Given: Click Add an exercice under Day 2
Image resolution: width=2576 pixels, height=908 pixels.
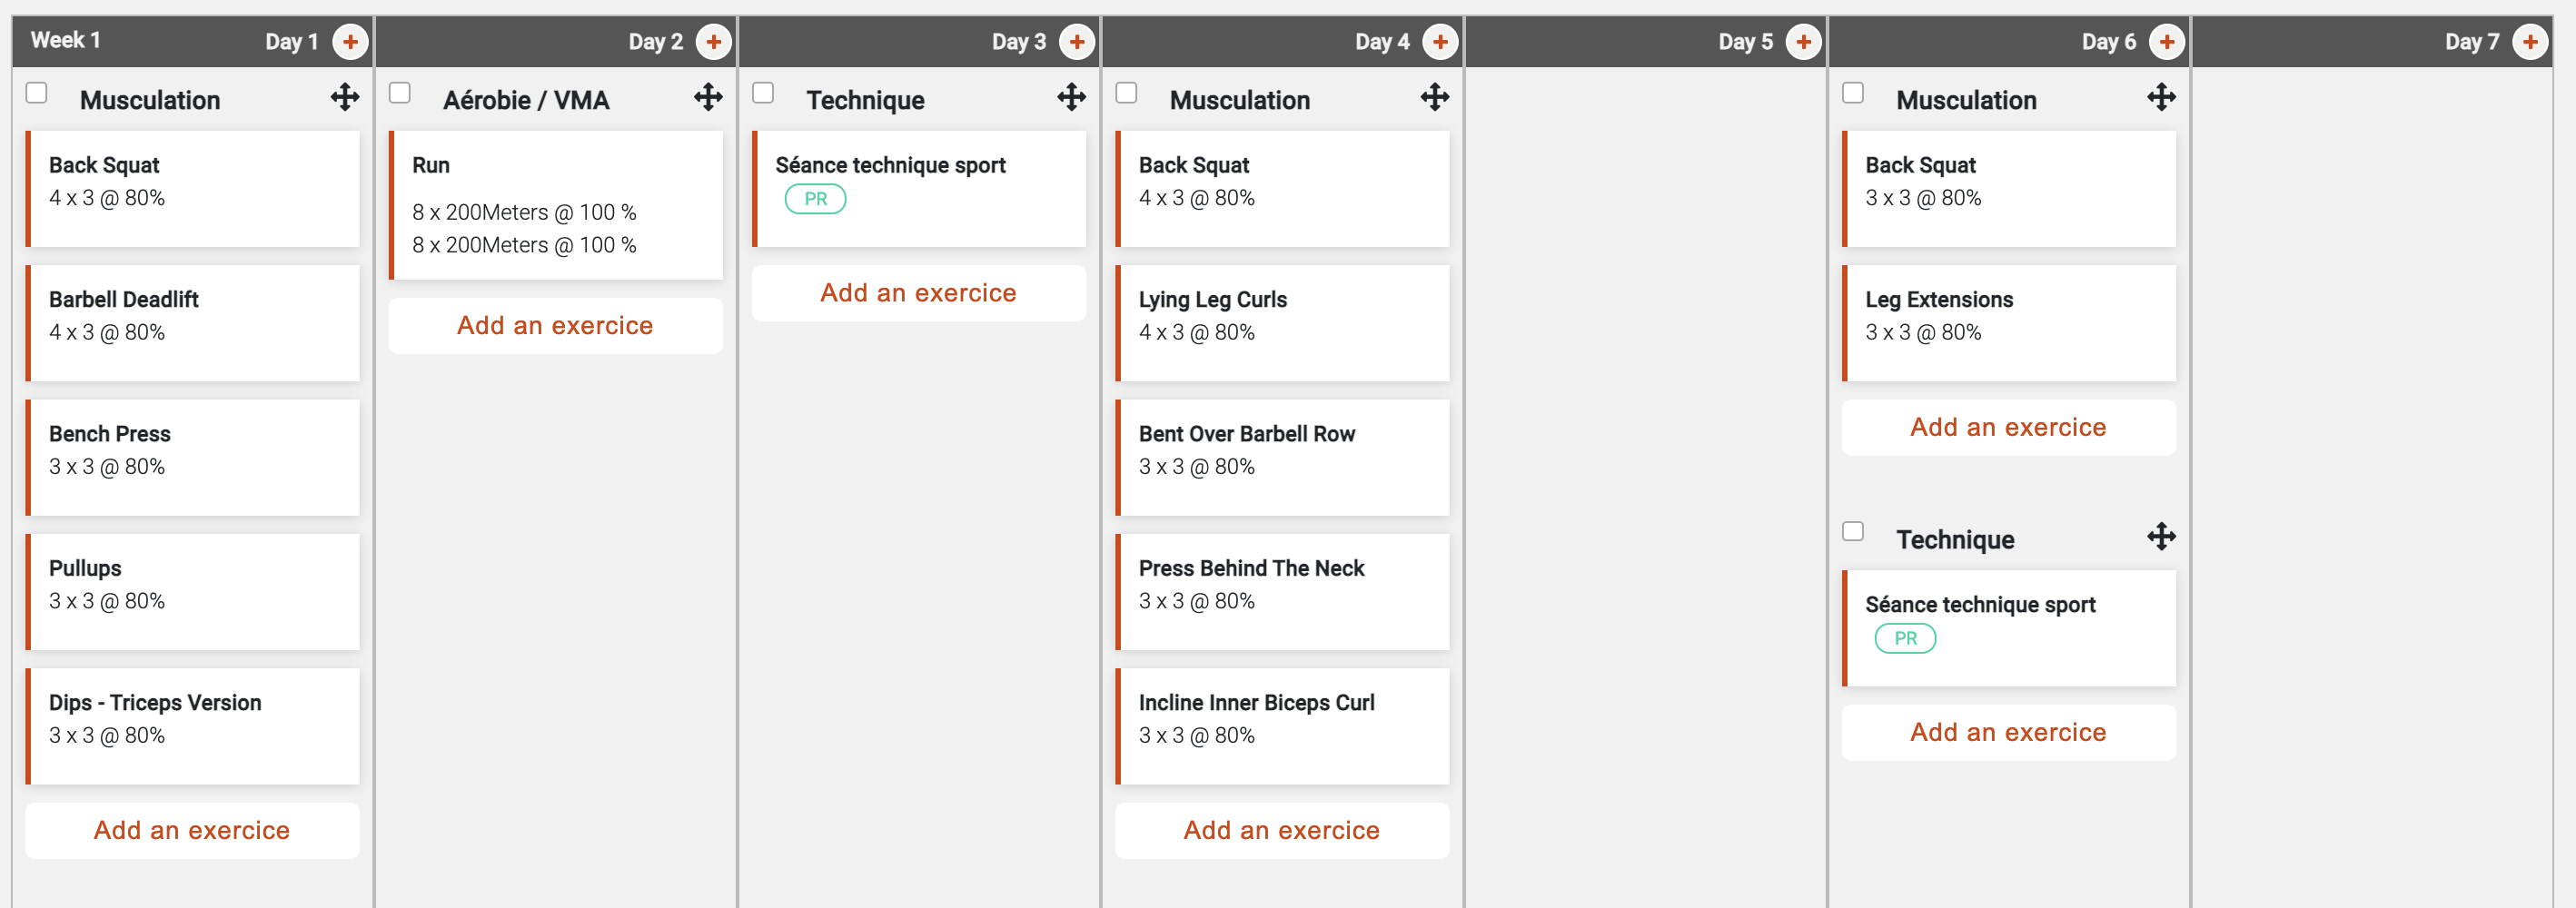Looking at the screenshot, I should [555, 326].
